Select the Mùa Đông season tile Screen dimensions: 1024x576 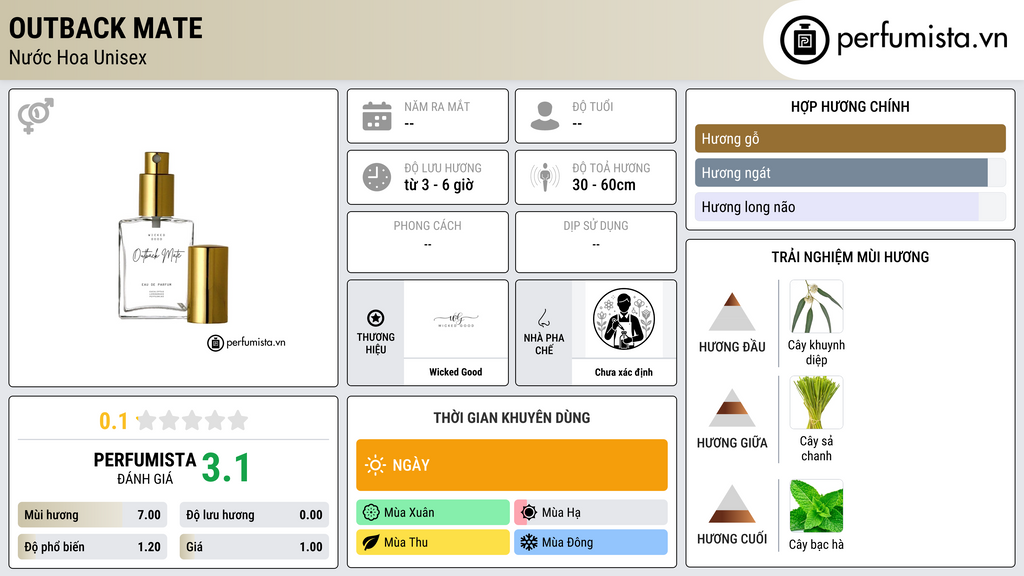(591, 543)
